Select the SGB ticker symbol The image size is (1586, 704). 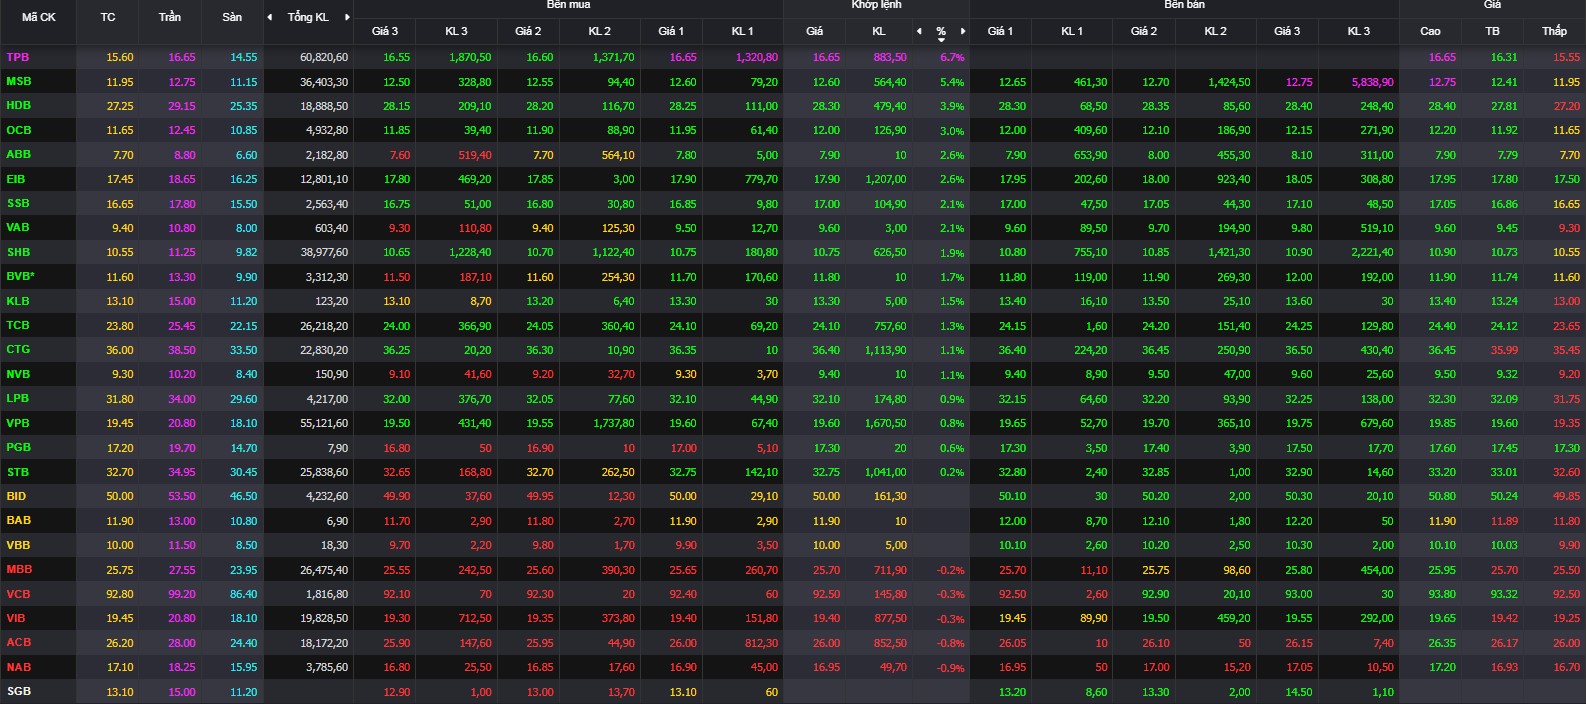[19, 691]
